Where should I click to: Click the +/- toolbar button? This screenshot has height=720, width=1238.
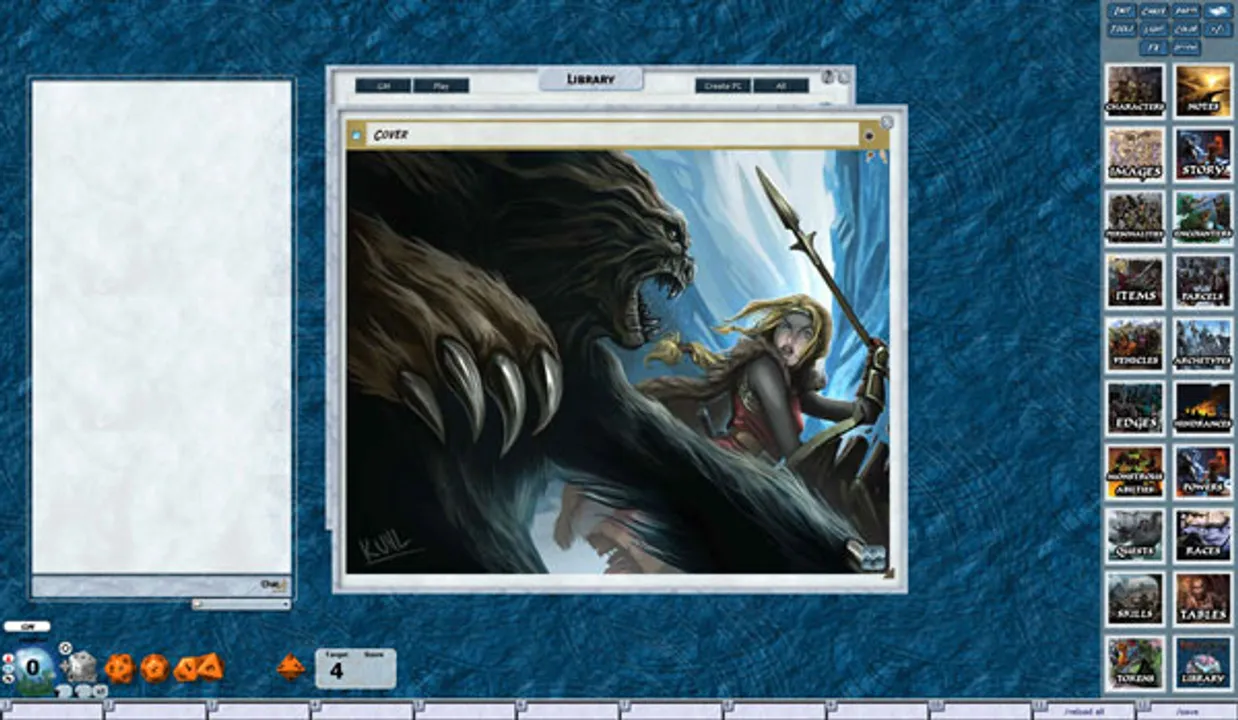(x=1218, y=29)
